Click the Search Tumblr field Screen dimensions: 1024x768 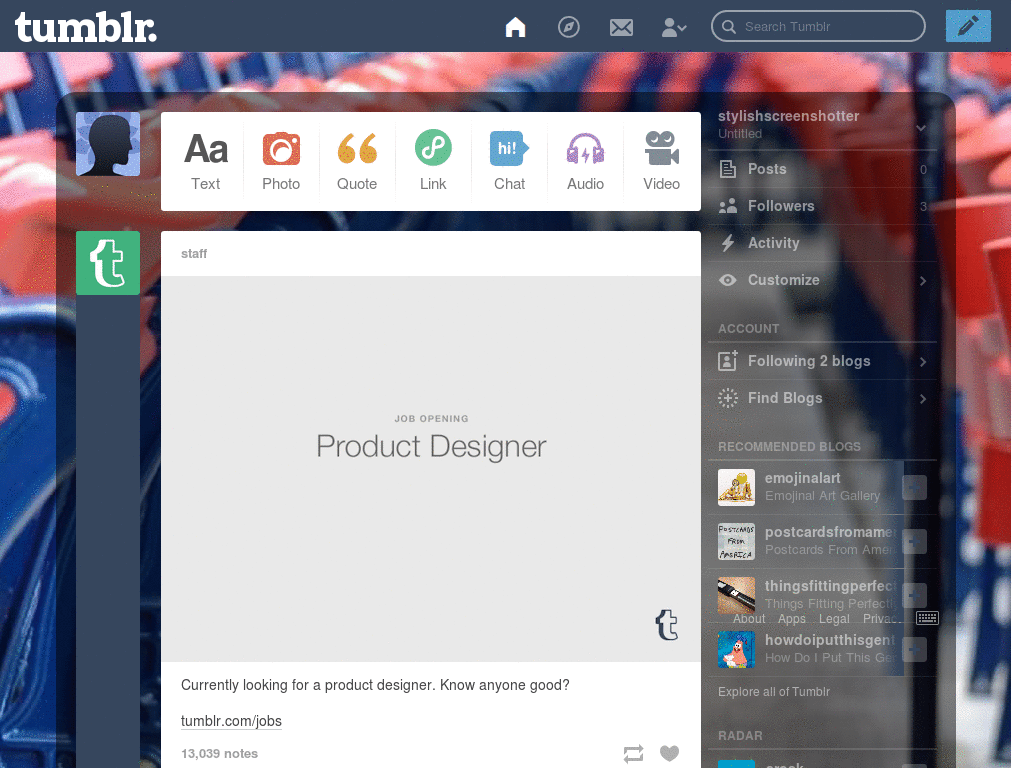pyautogui.click(x=818, y=27)
